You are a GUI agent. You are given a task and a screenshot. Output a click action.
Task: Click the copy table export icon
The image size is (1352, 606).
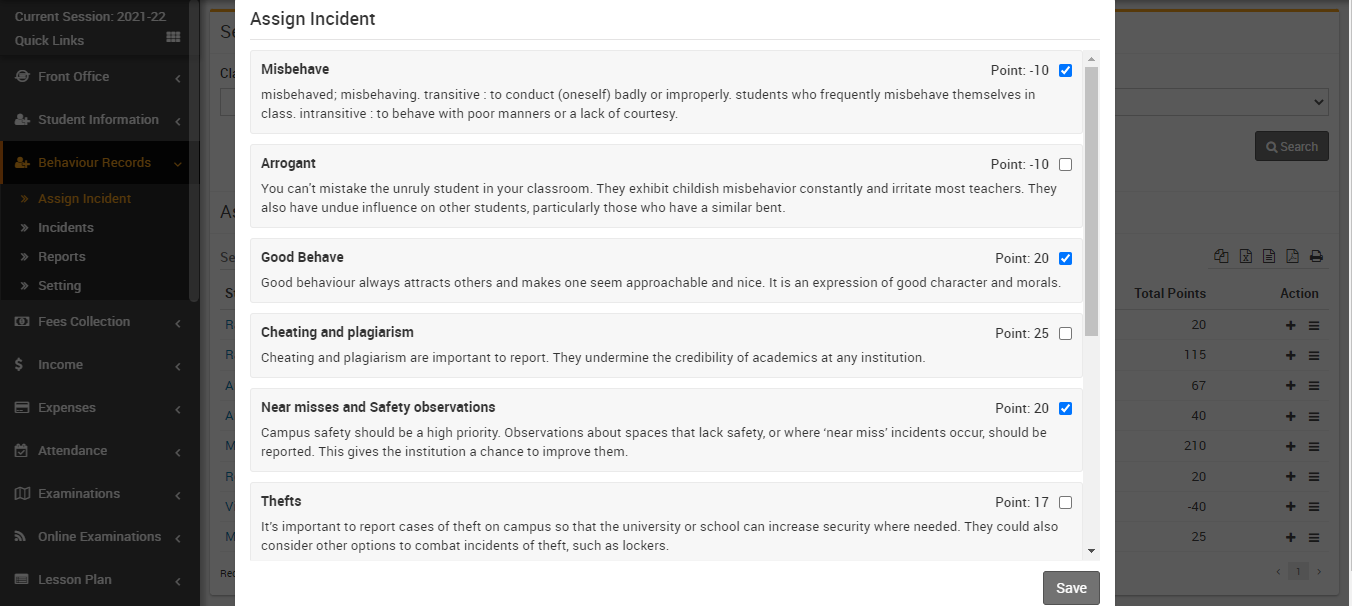pos(1221,256)
